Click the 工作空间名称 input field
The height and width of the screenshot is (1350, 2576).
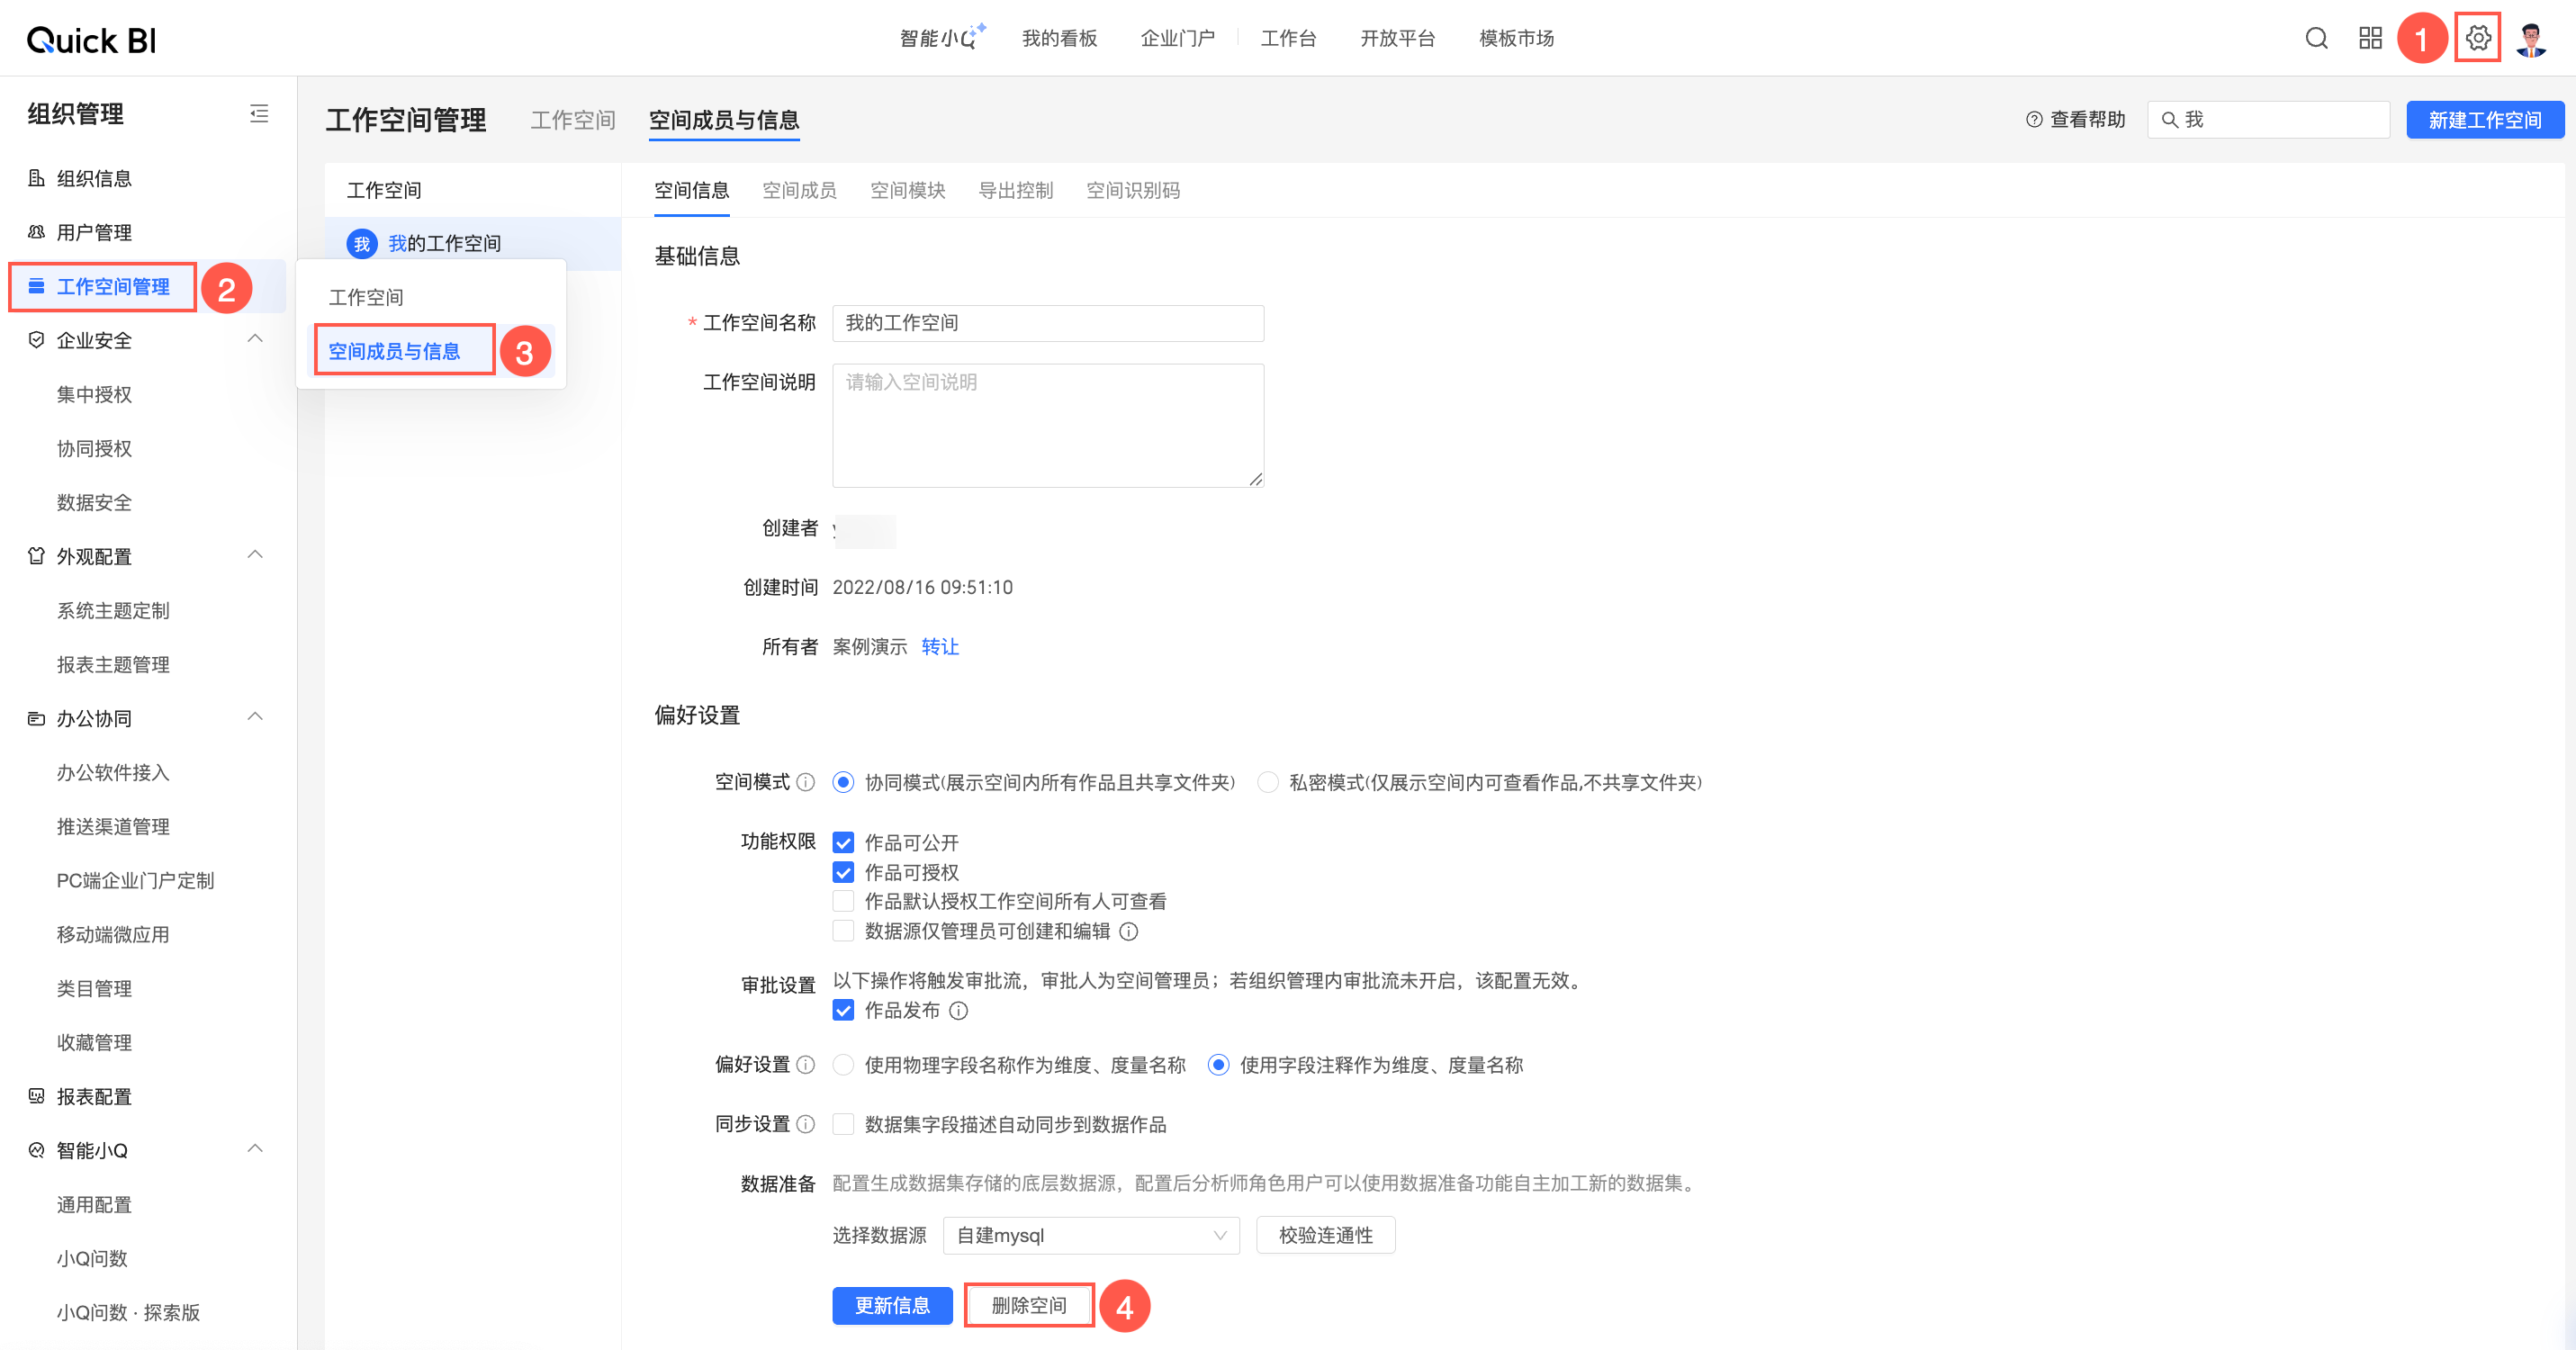1047,323
